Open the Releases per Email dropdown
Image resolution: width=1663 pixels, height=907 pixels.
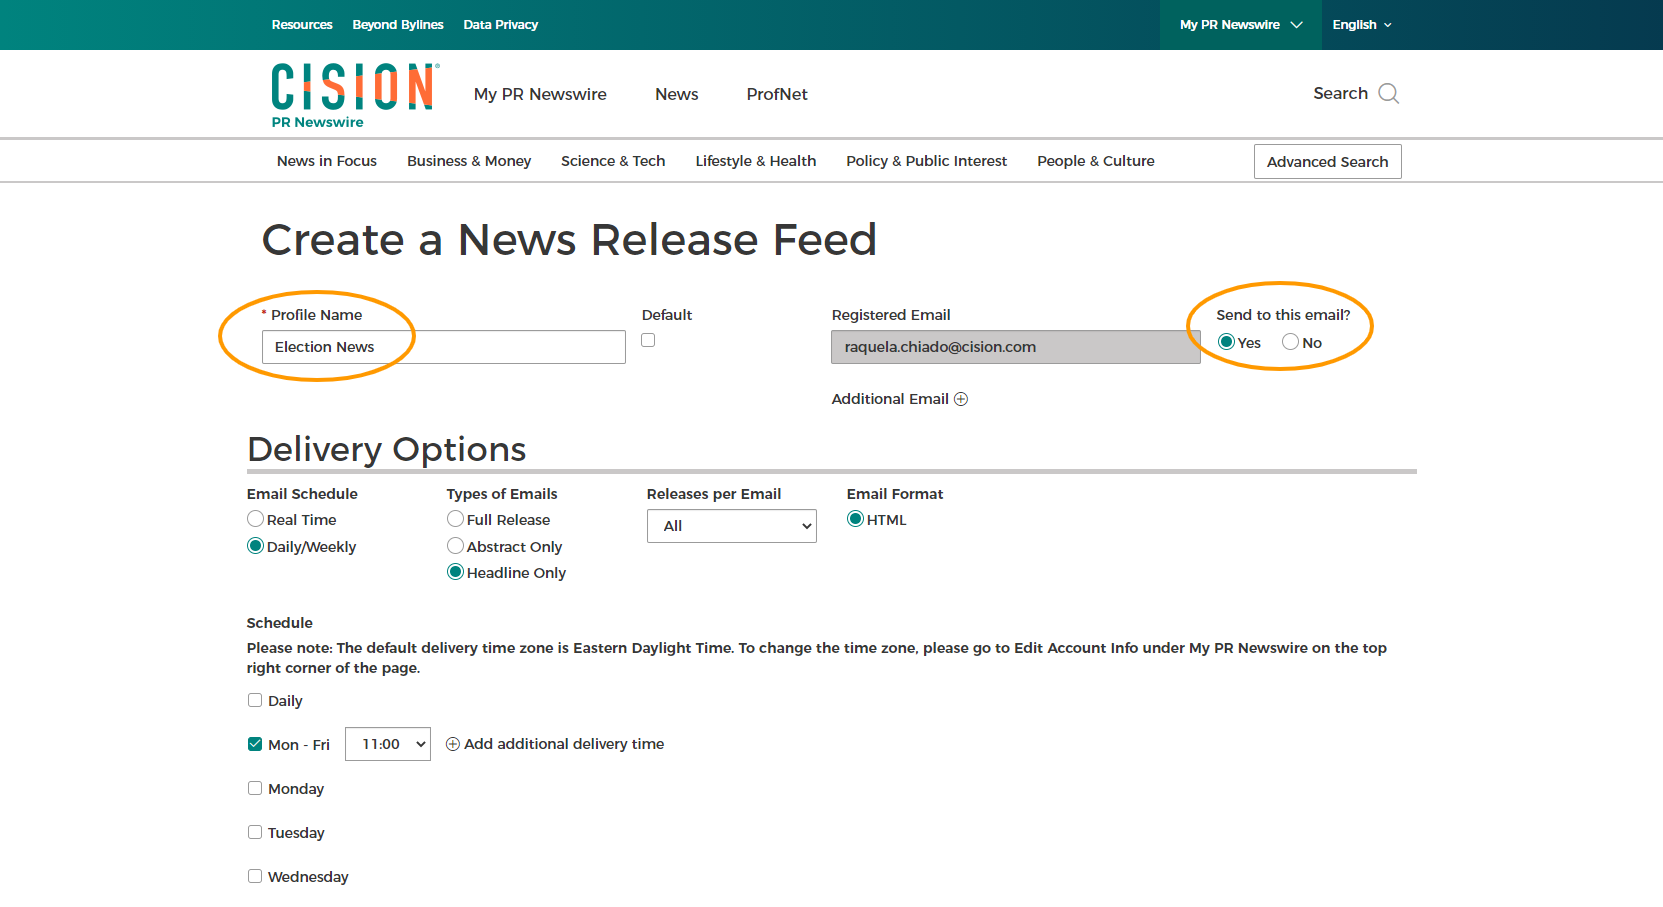tap(731, 526)
